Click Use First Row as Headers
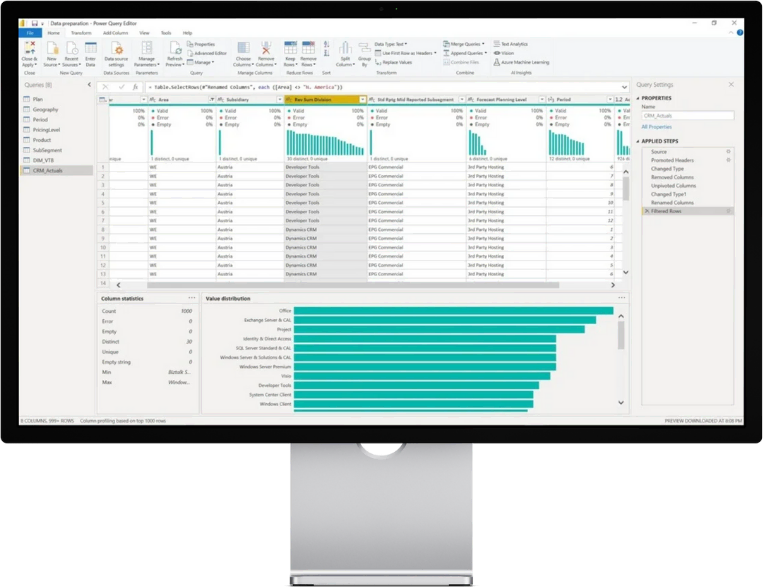This screenshot has width=763, height=588. (407, 53)
